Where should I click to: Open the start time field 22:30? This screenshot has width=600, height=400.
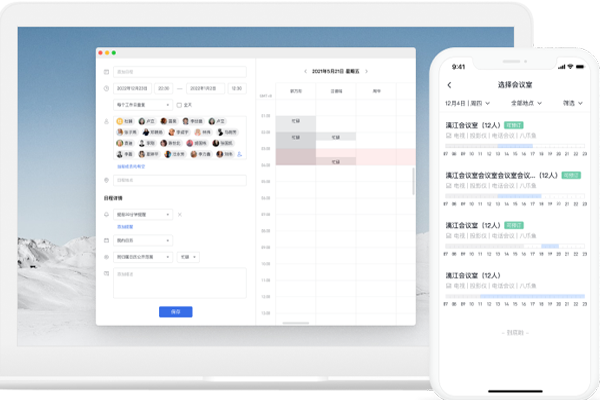pyautogui.click(x=164, y=88)
